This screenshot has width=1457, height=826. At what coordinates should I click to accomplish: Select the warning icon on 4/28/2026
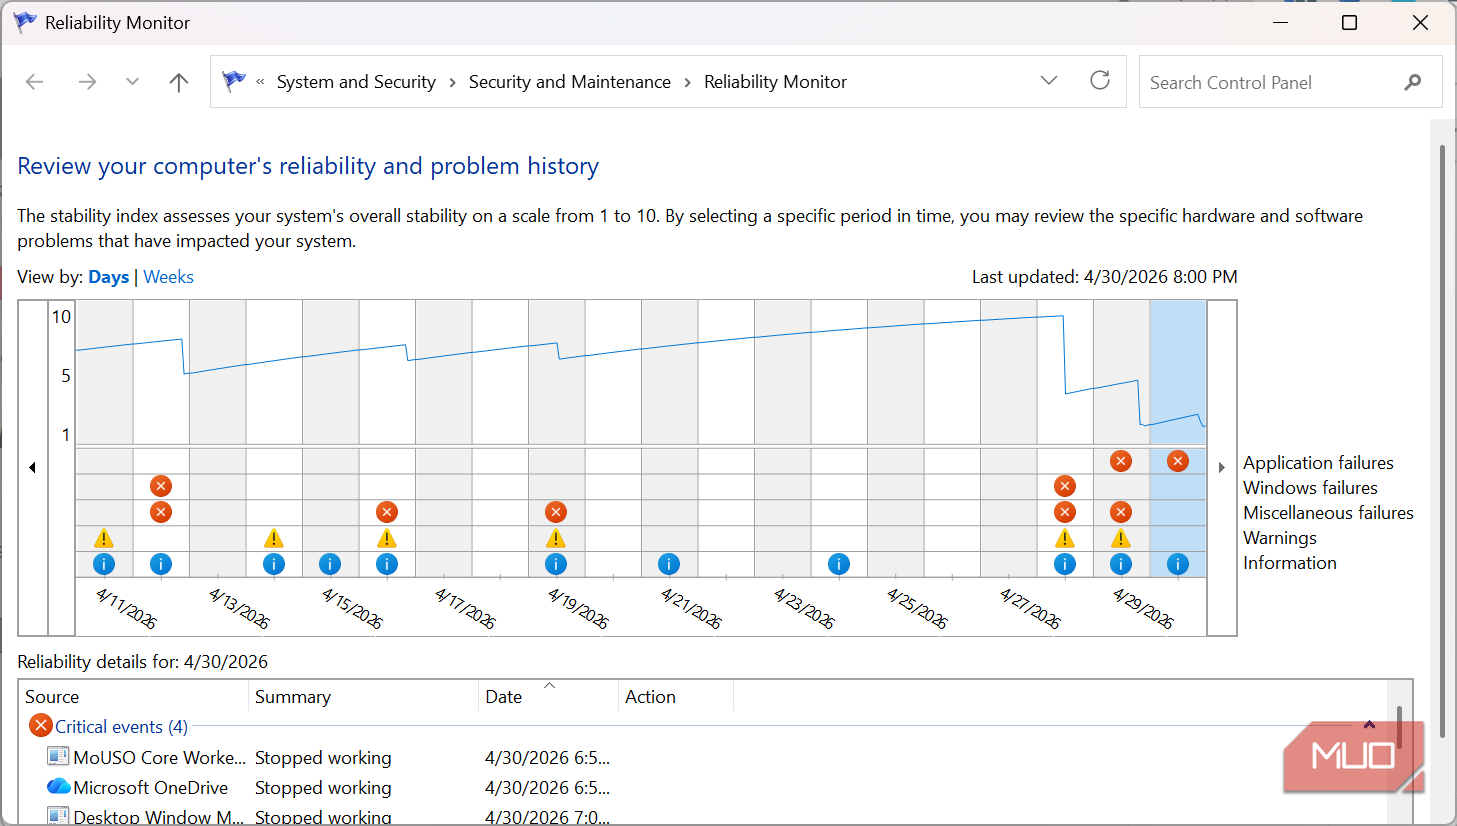click(1065, 538)
